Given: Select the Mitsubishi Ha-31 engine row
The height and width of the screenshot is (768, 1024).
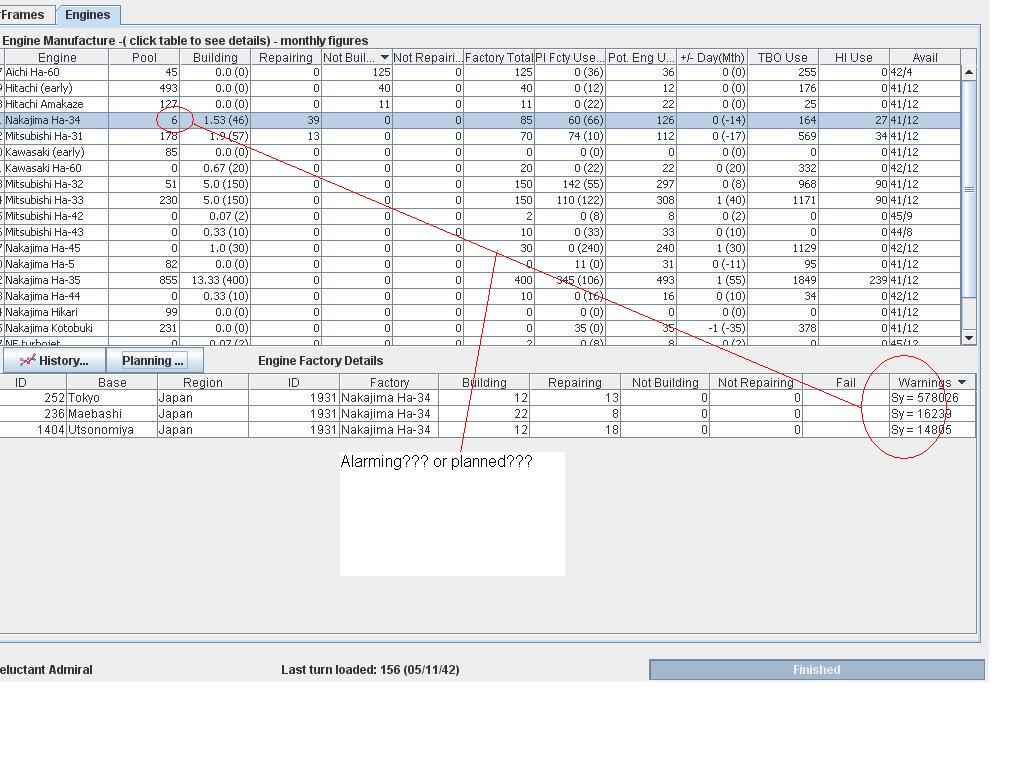Looking at the screenshot, I should pos(480,136).
